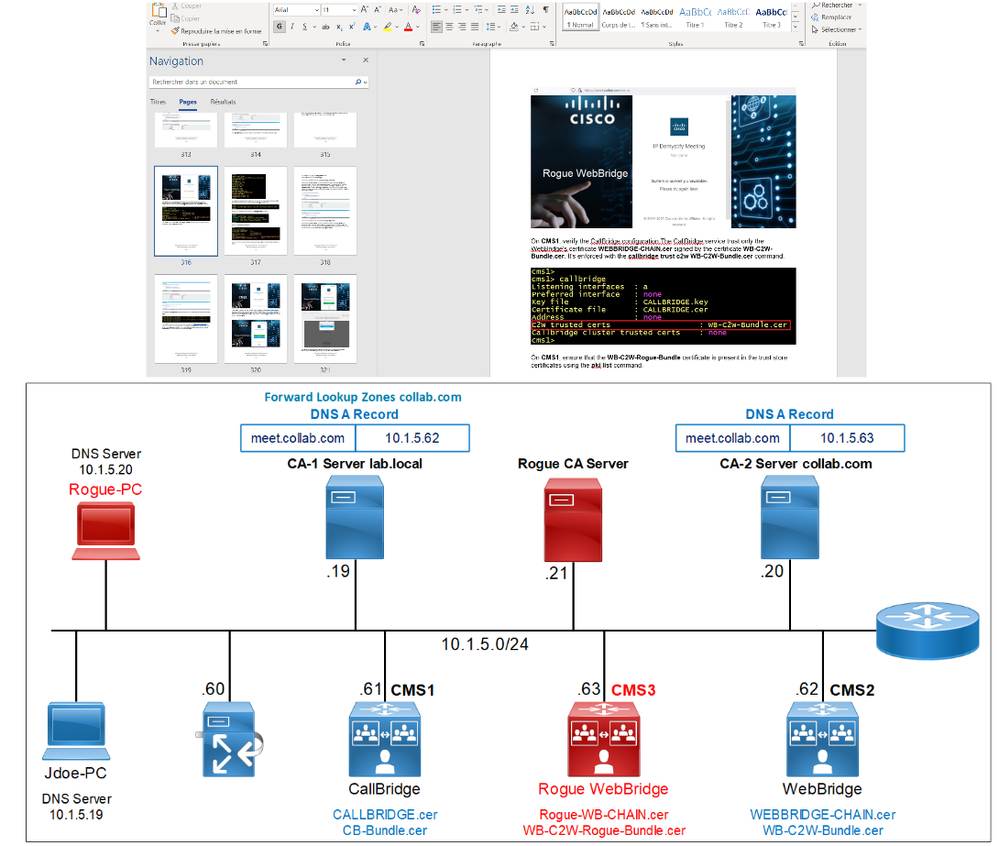This screenshot has width=999, height=846.
Task: Justify the text
Action: (475, 27)
